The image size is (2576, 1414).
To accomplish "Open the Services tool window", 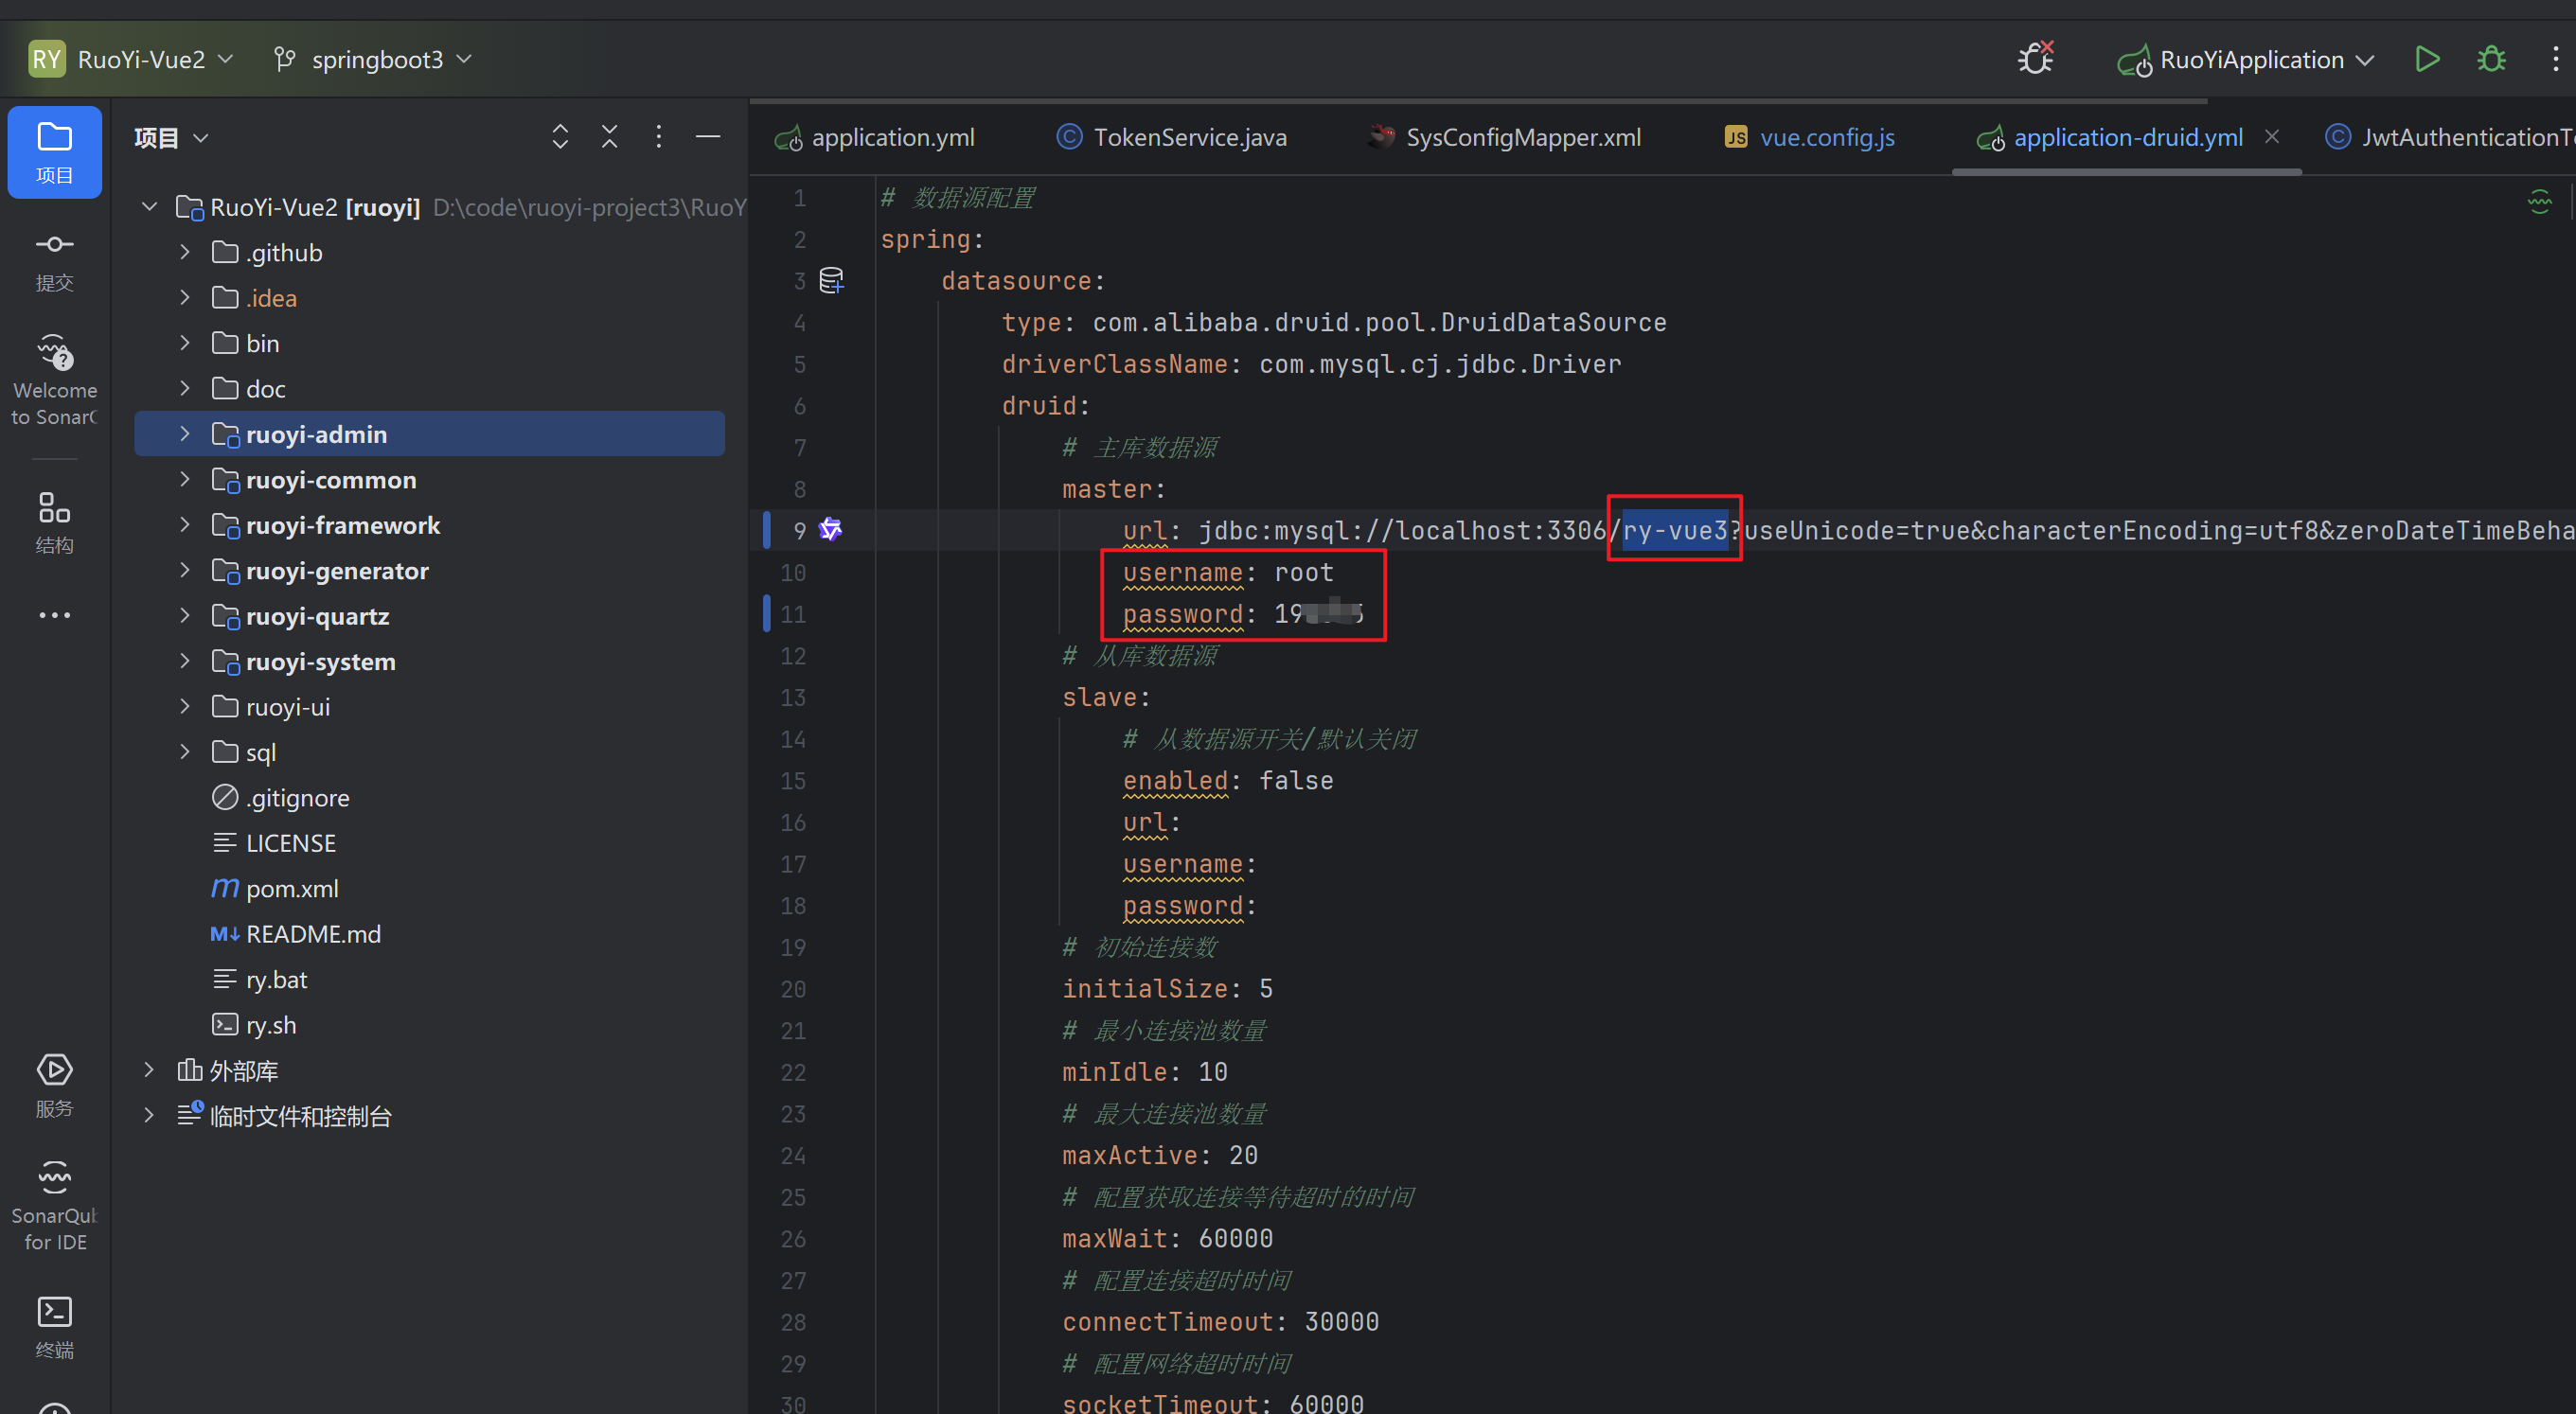I will (x=54, y=1085).
